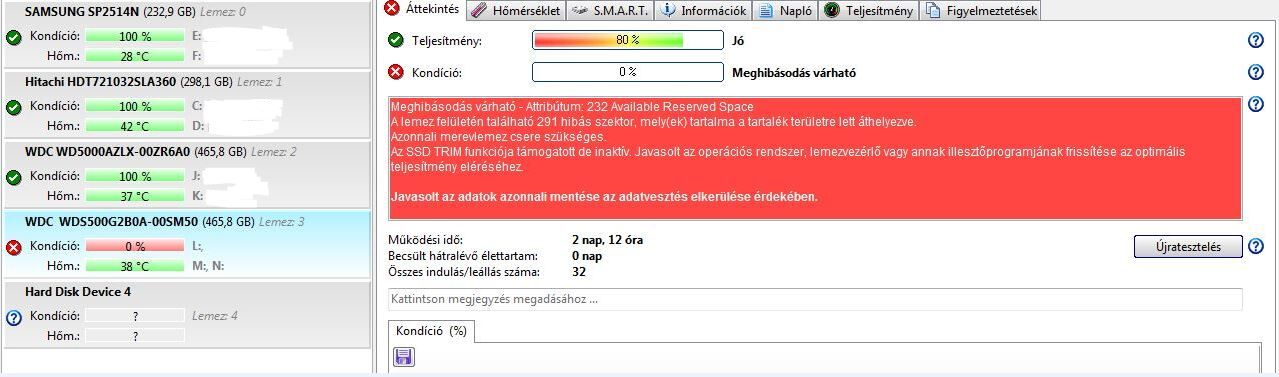Click the '2 nap, 12 óra' power-on time value
The image size is (1279, 377).
pos(607,240)
